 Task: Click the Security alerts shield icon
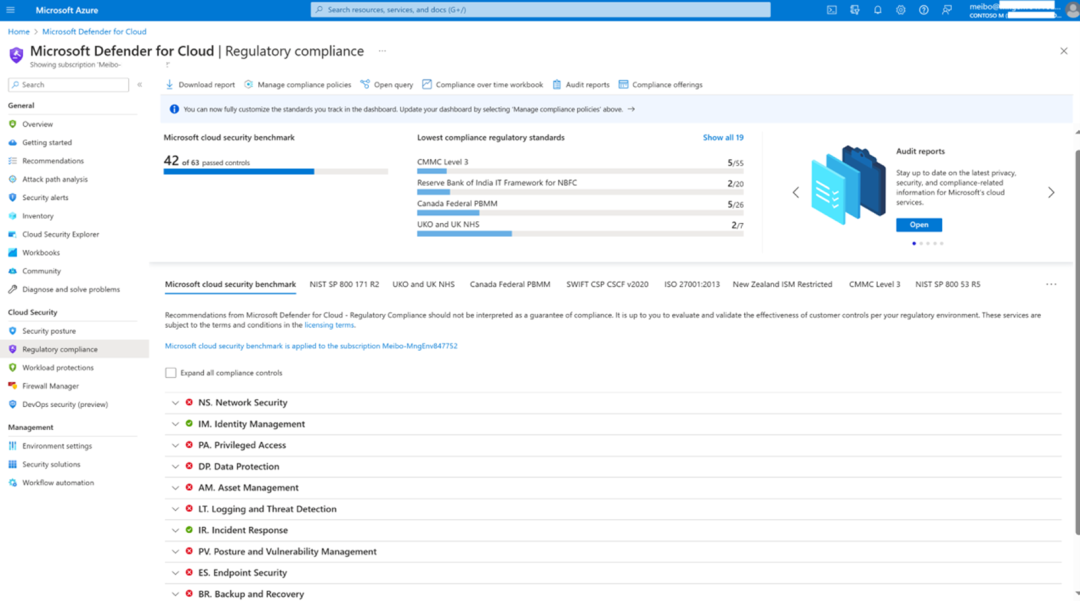pyautogui.click(x=12, y=198)
